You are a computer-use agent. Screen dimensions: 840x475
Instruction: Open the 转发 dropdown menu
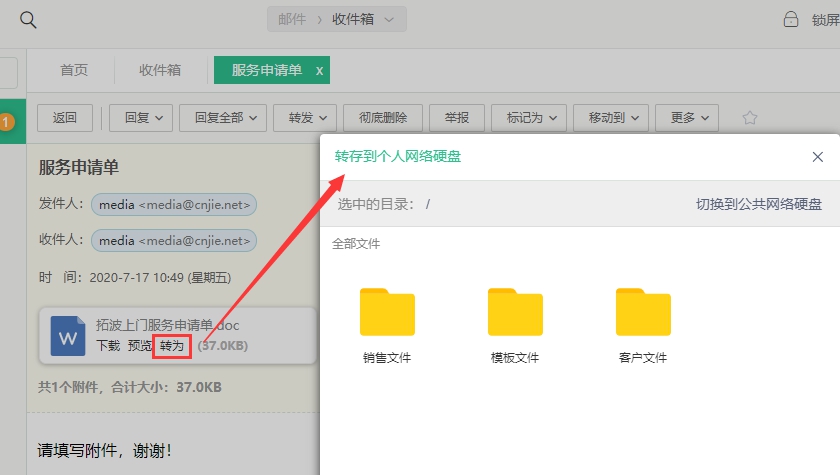(304, 118)
